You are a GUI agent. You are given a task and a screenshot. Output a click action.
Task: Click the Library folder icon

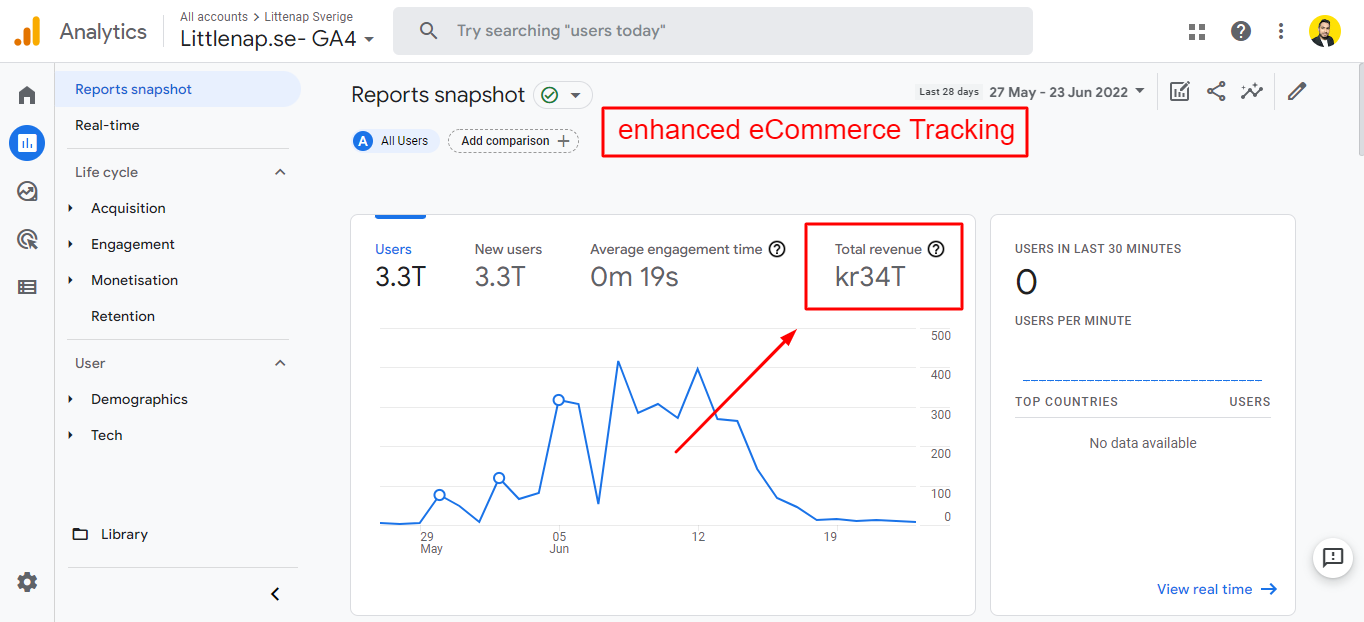click(x=80, y=534)
